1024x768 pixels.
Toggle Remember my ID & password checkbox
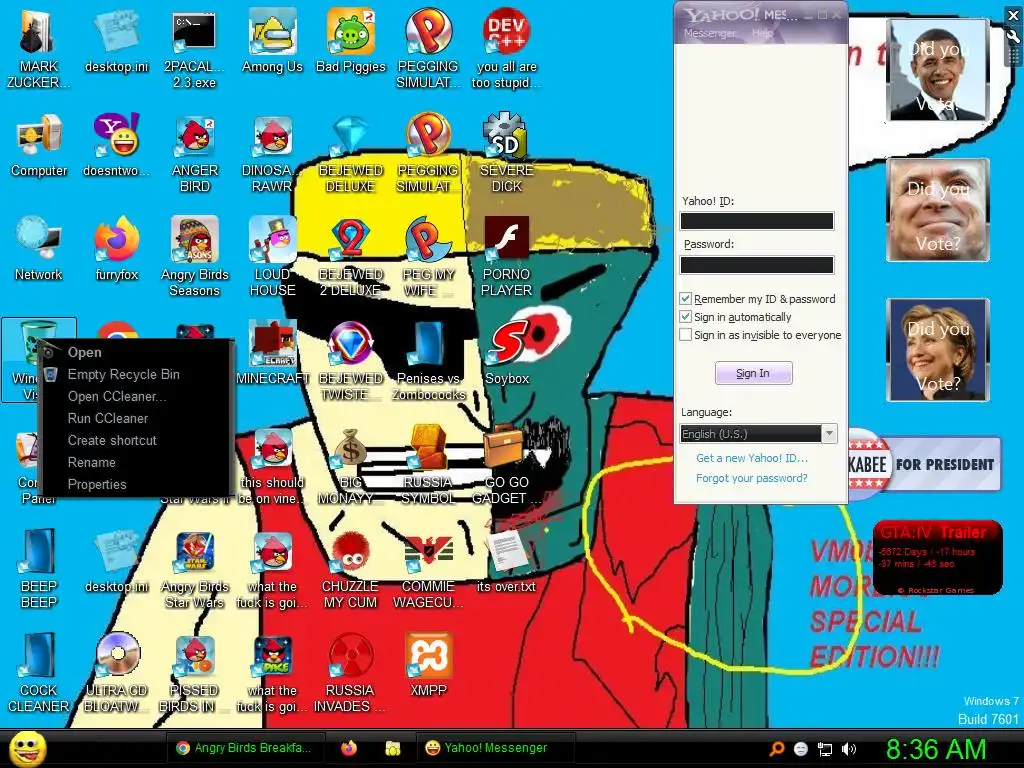(685, 299)
